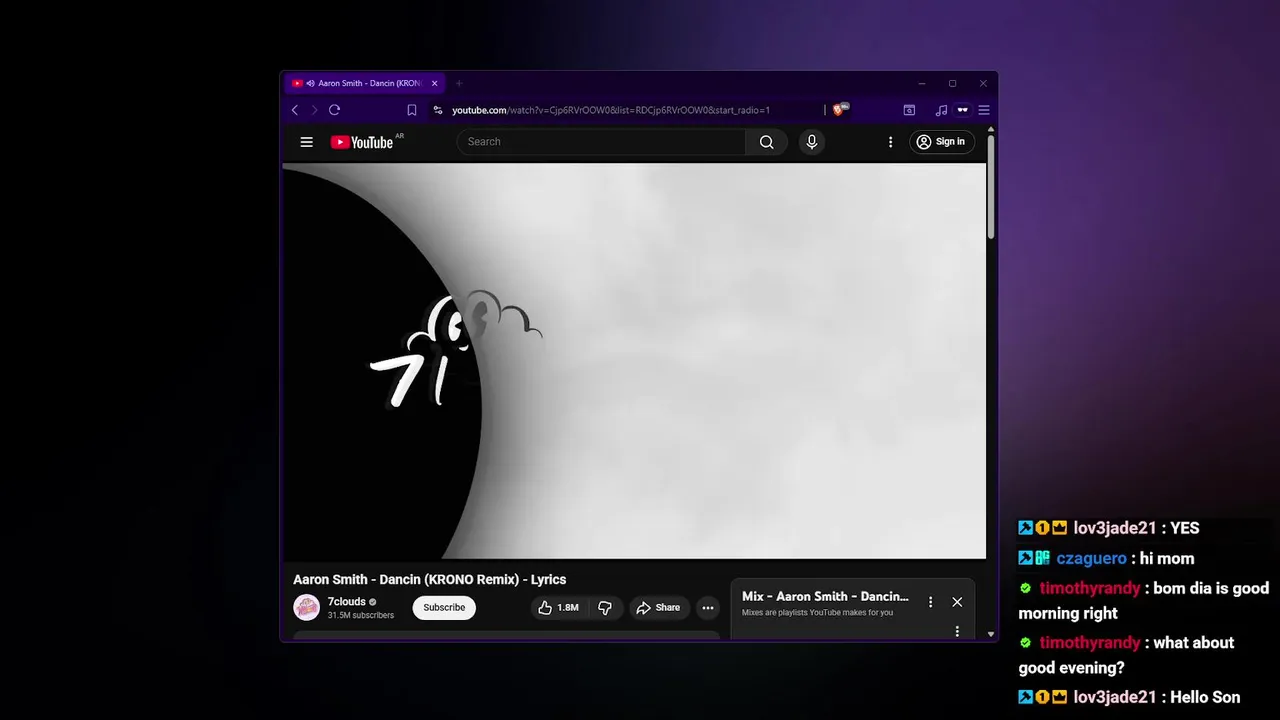1280x720 pixels.
Task: Click the page vertical scrollbar thumb
Action: click(x=991, y=187)
